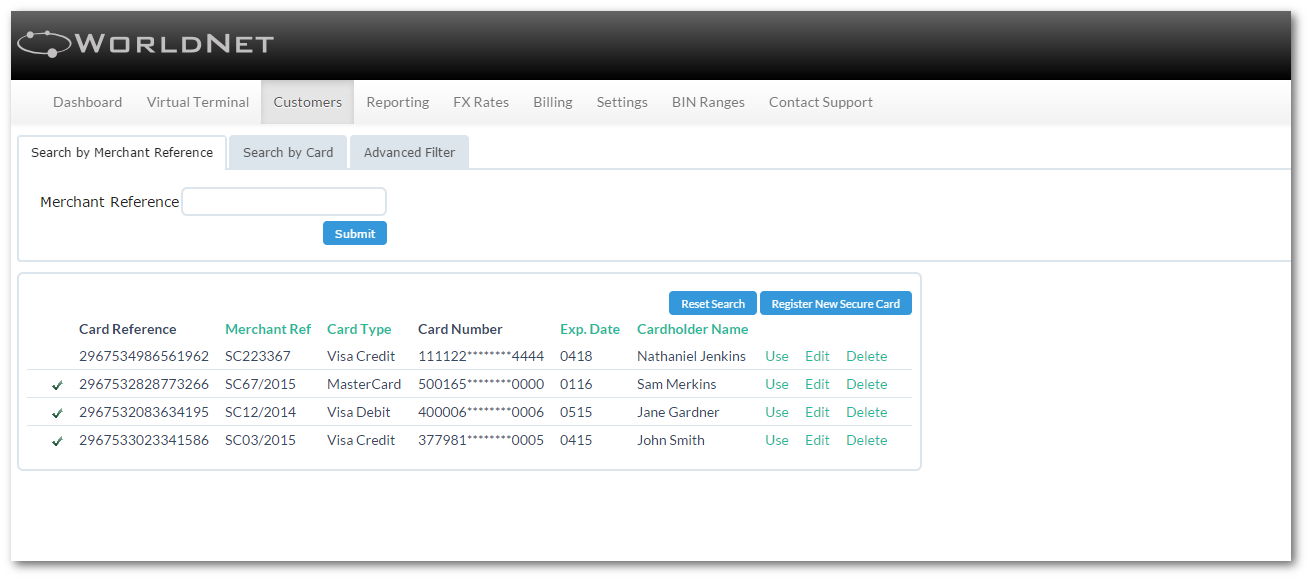This screenshot has height=580, width=1310.
Task: Click Use for Nathaniel Jenkins card
Action: 777,356
